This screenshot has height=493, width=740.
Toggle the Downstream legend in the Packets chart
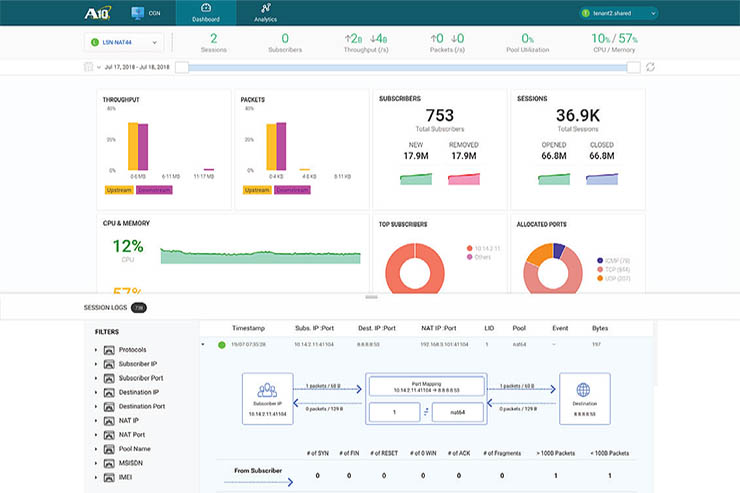point(292,189)
